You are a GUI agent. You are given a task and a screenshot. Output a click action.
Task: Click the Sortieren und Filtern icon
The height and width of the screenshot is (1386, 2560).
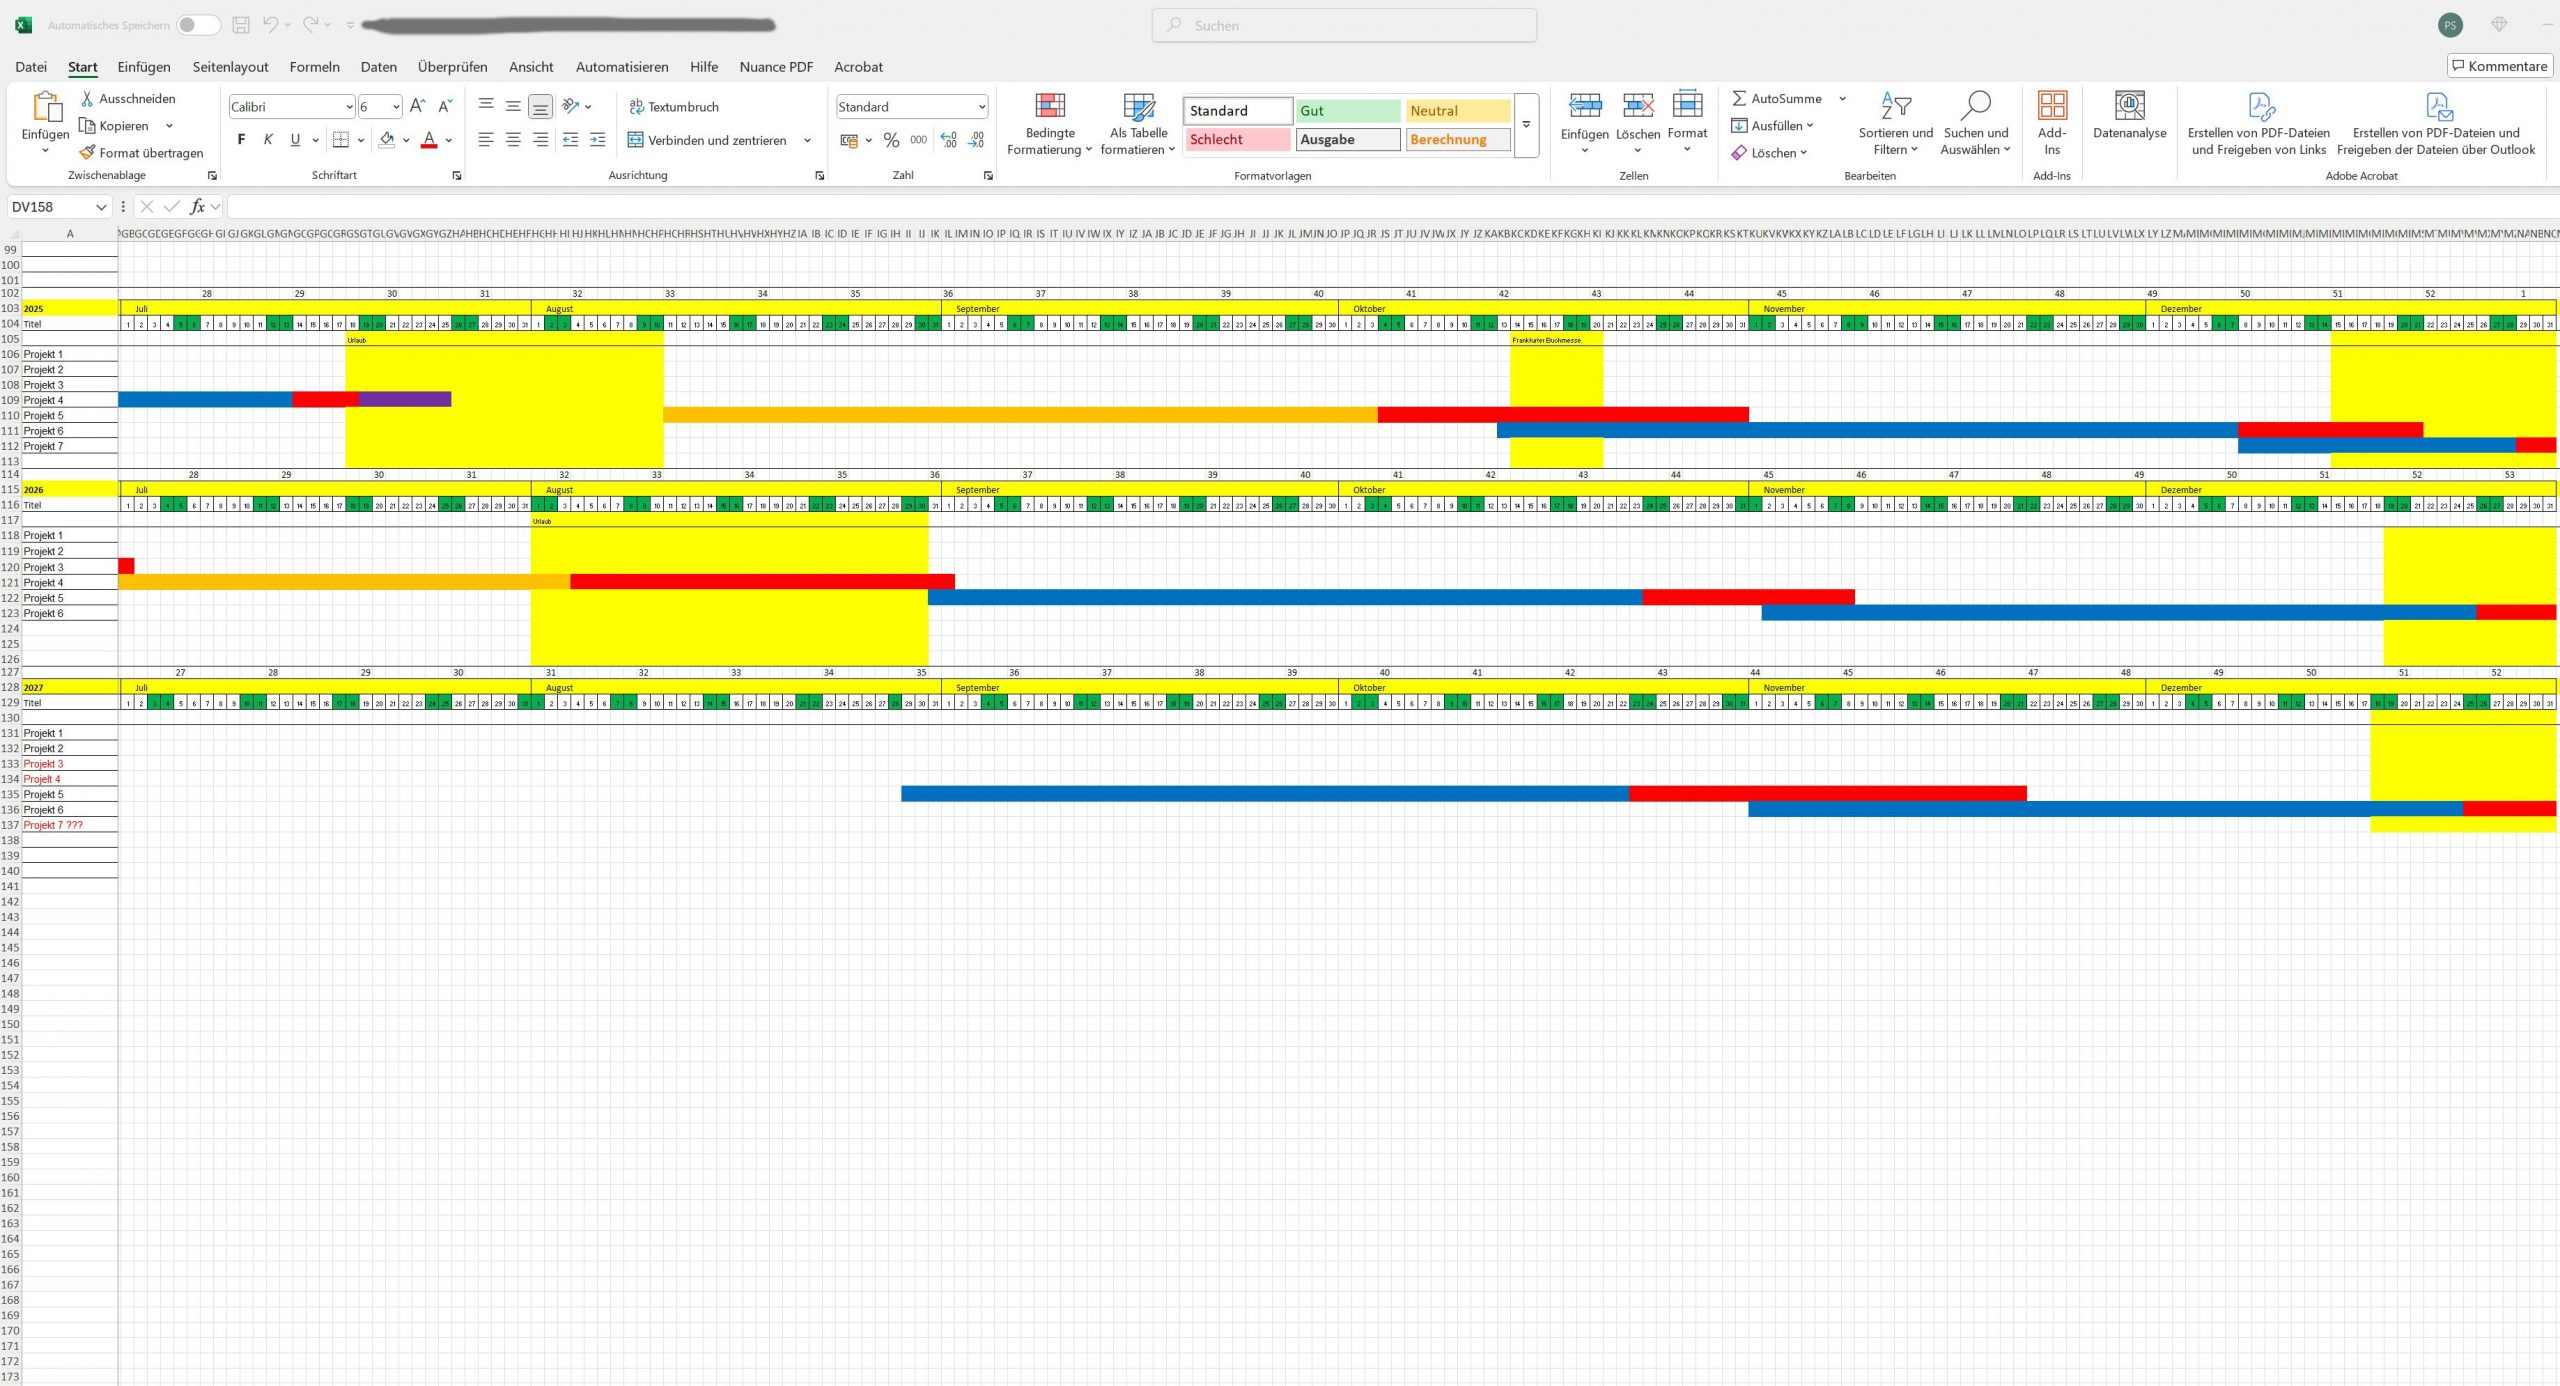tap(1895, 106)
